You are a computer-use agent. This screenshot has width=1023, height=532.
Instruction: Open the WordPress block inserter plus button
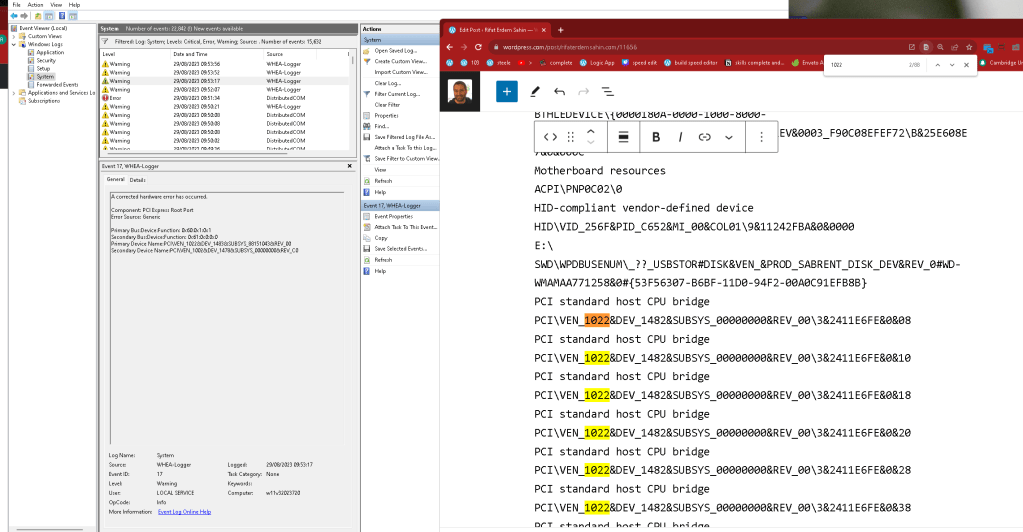(506, 91)
